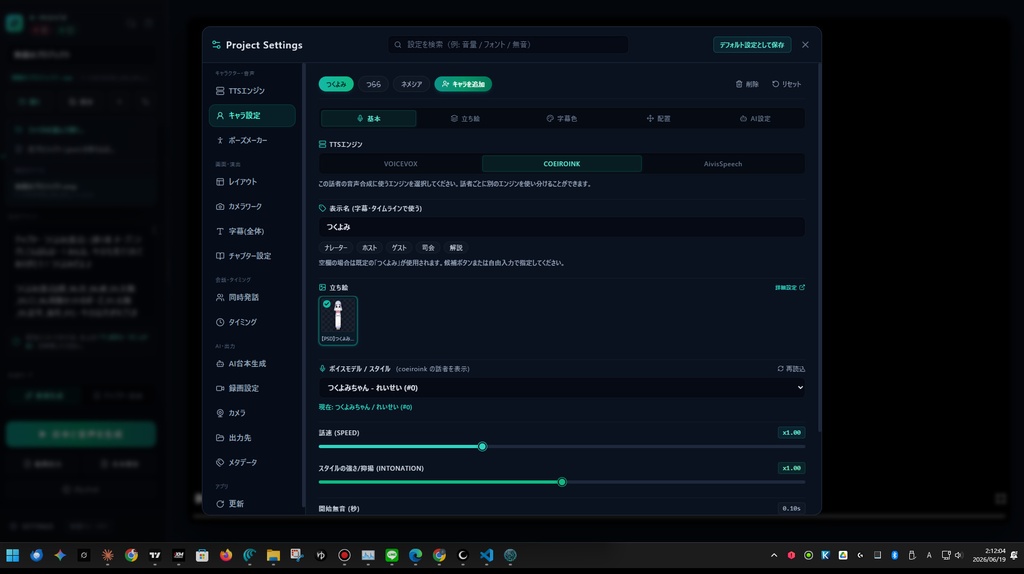Switch to the AI設定 tab
Image resolution: width=1024 pixels, height=574 pixels.
(x=755, y=119)
